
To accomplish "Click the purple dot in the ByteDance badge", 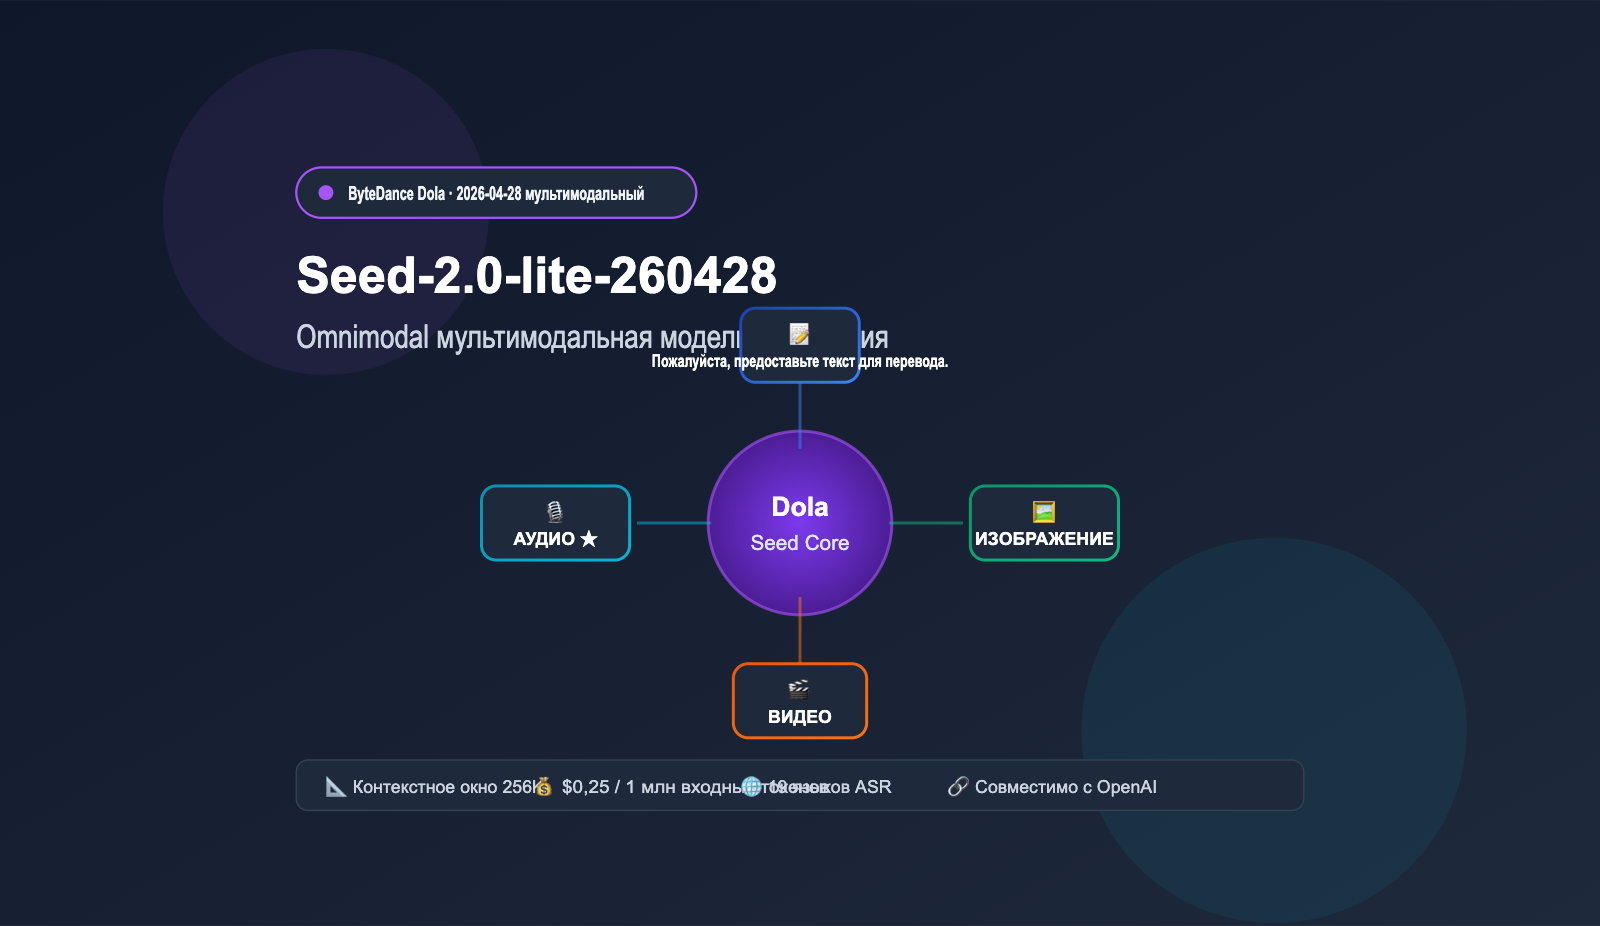I will coord(326,193).
